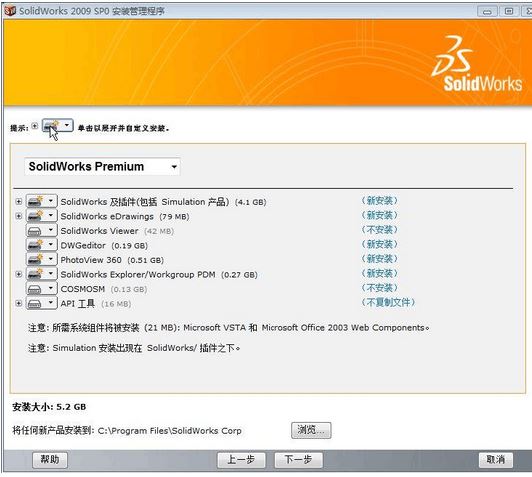532x477 pixels.
Task: Click the Simulation 安装 note text
Action: tap(134, 348)
